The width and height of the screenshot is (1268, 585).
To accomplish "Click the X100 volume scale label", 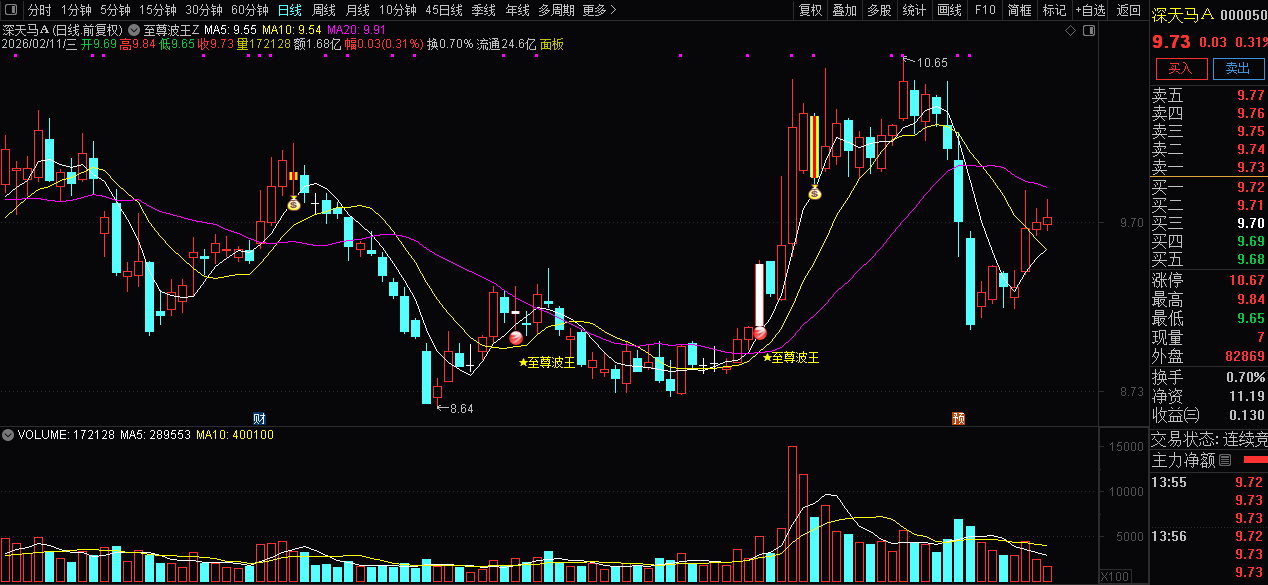I will click(1115, 577).
